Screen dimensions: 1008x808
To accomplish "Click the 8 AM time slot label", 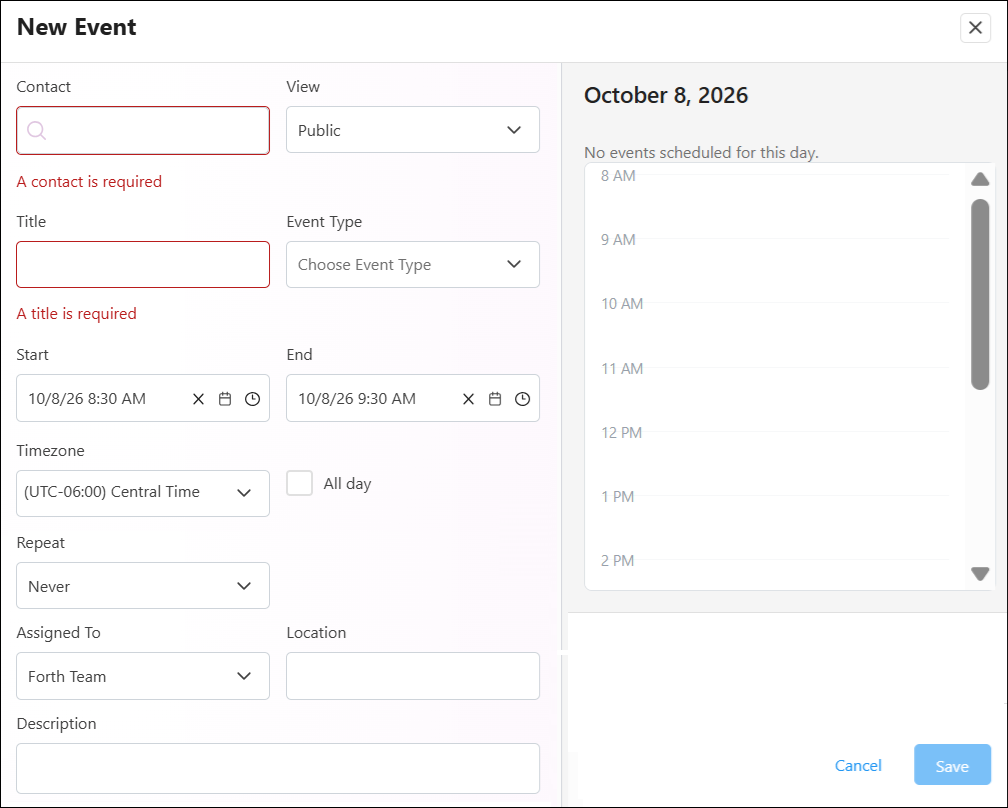I will [618, 175].
